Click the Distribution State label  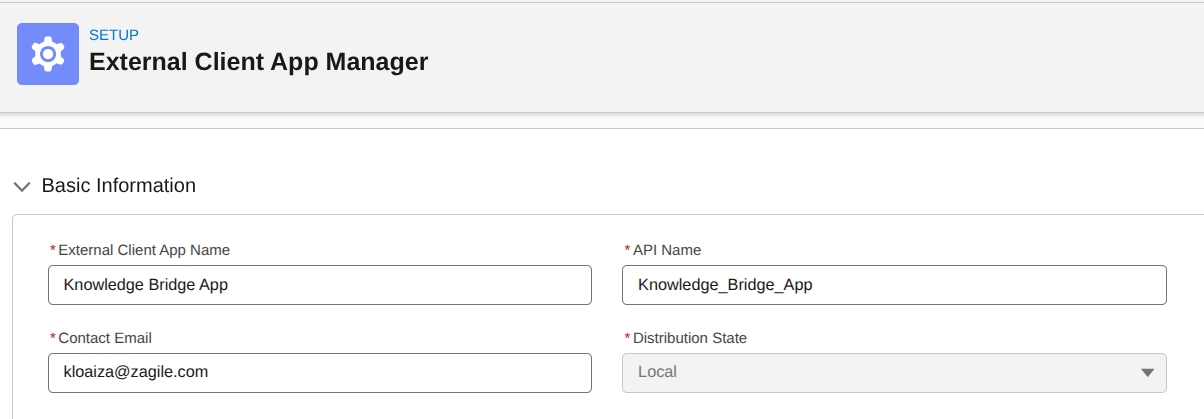coord(690,338)
